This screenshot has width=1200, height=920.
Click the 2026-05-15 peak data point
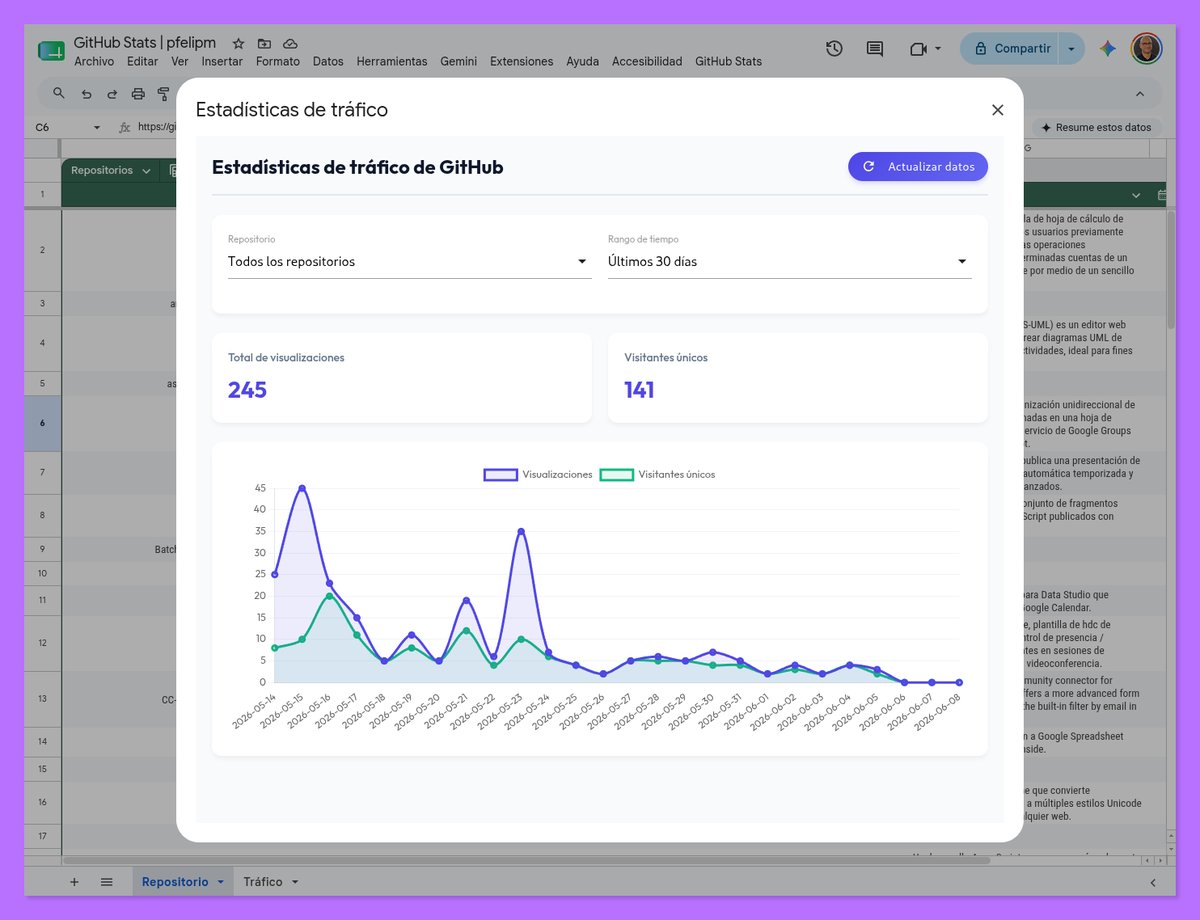[302, 488]
